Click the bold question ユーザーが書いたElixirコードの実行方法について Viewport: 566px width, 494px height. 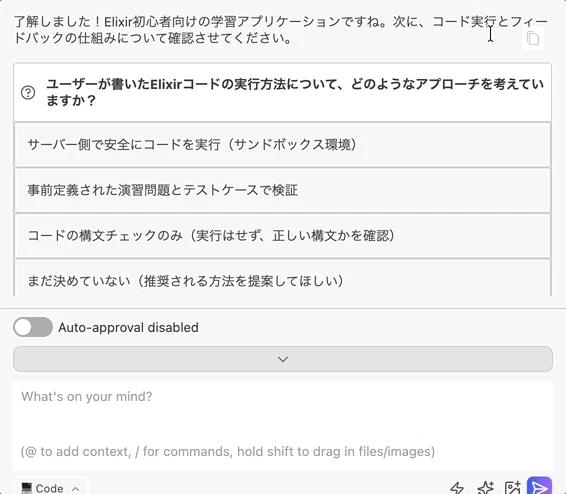(295, 92)
